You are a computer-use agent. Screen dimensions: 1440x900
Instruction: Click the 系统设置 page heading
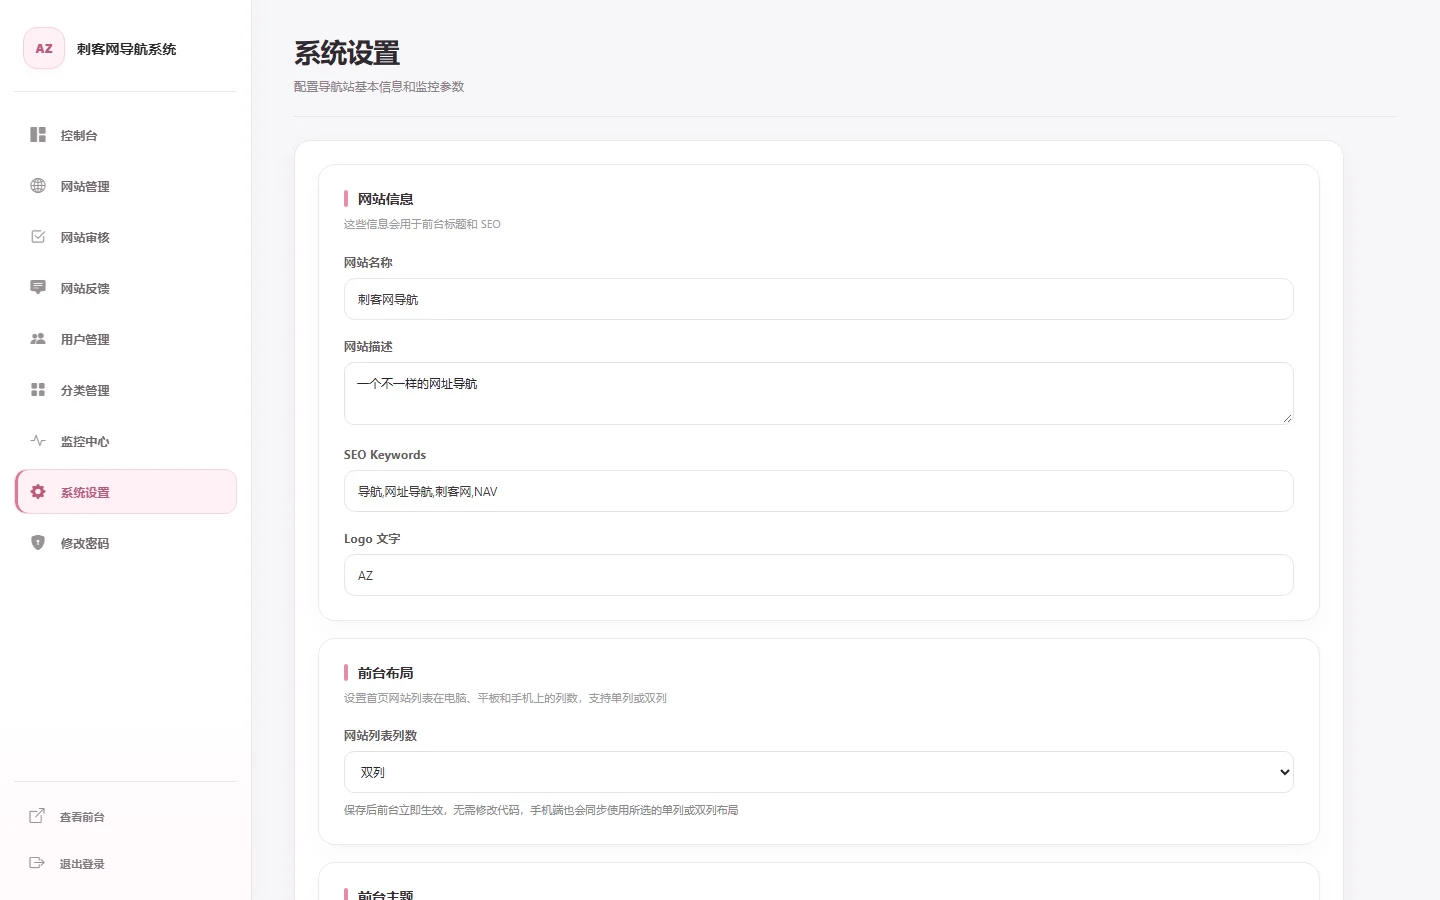coord(347,53)
